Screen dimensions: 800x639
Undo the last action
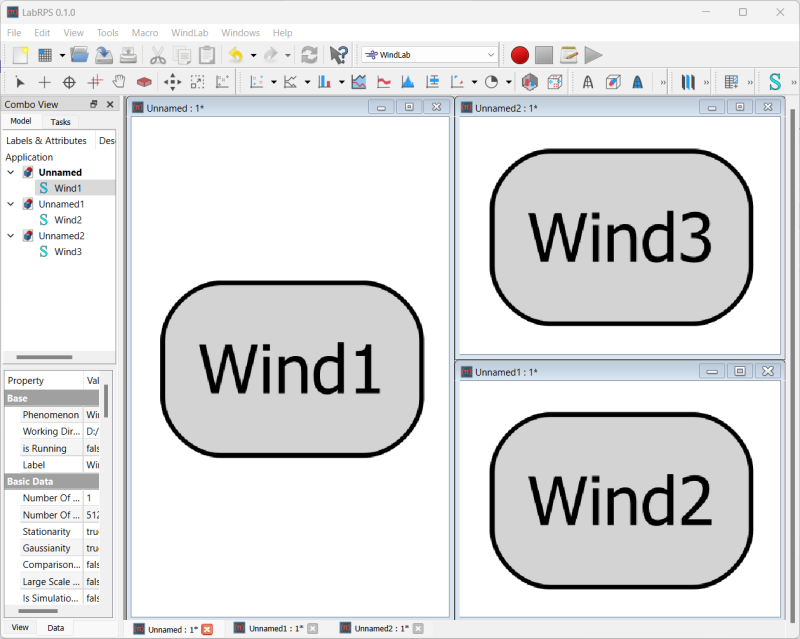(236, 55)
